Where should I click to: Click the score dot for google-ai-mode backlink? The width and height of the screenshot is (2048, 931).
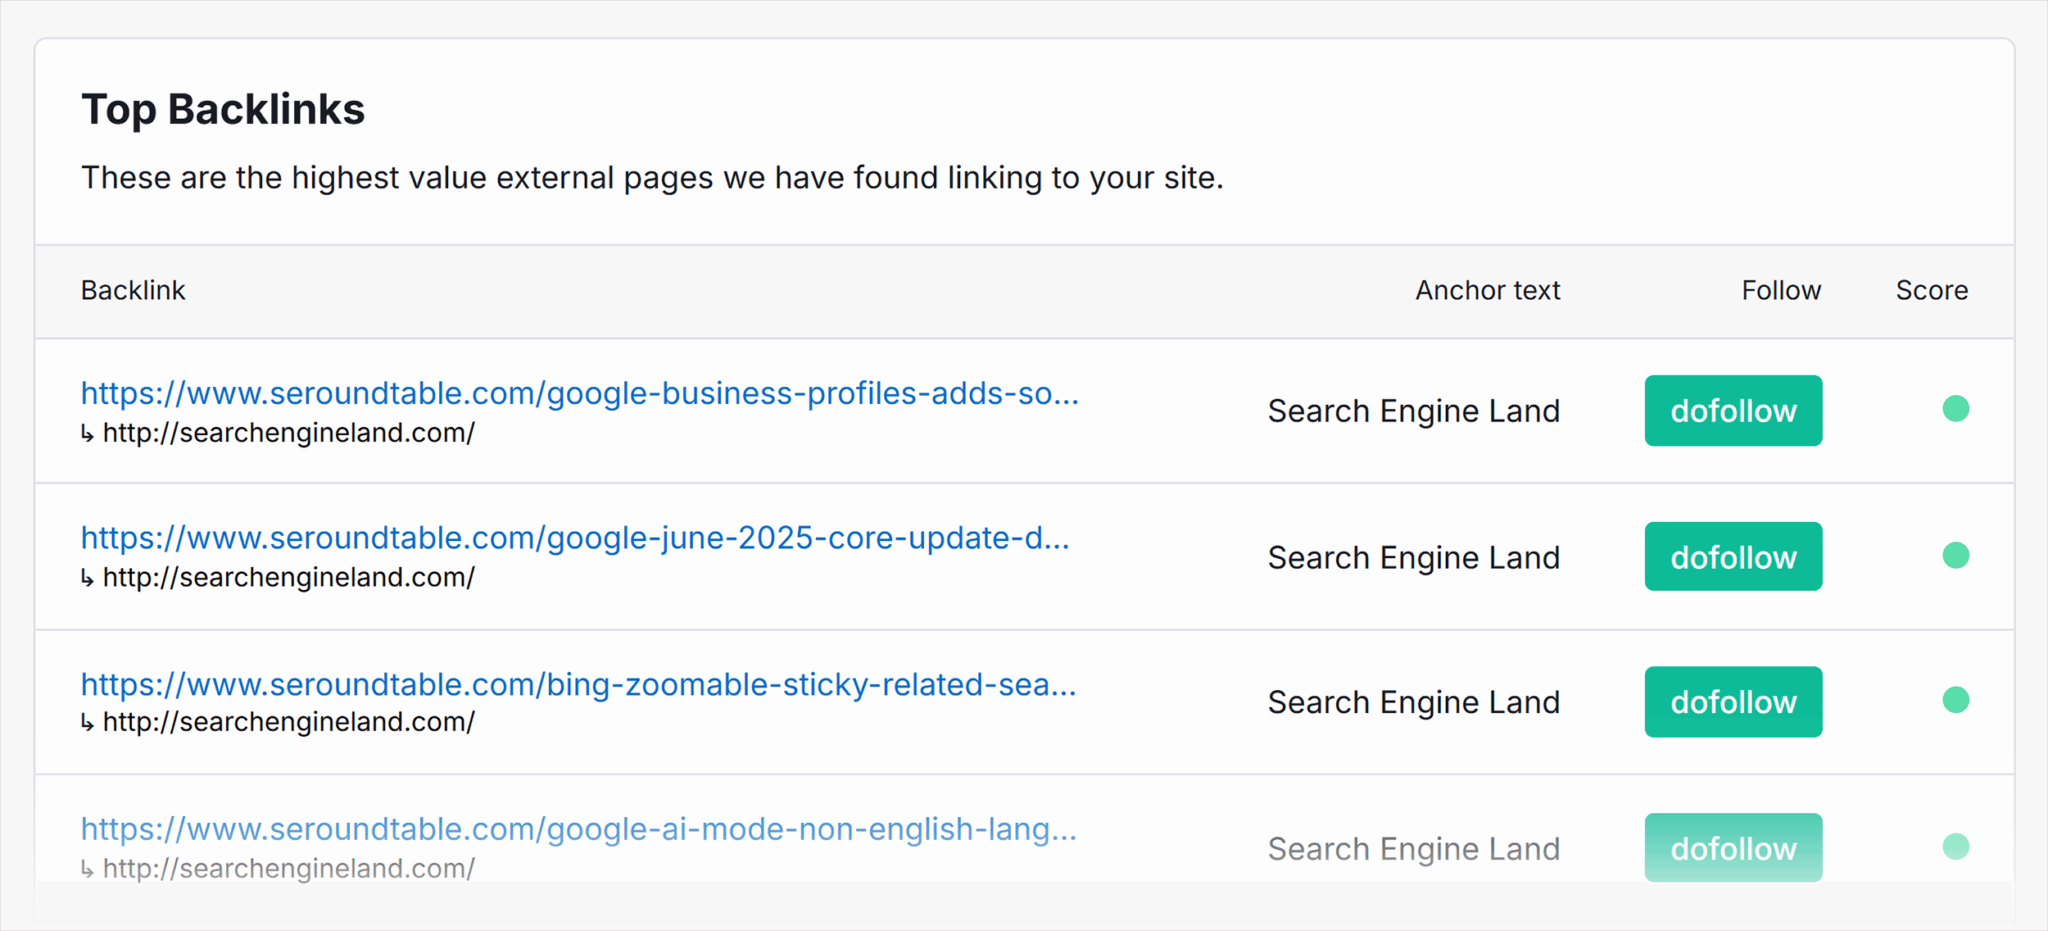(1955, 847)
